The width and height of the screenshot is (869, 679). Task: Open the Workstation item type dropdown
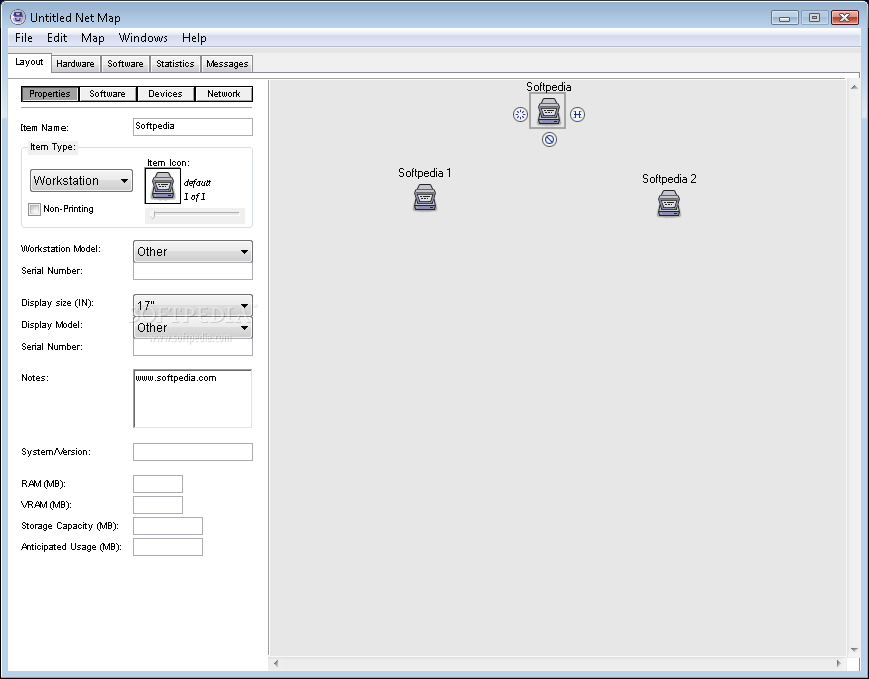pos(81,181)
